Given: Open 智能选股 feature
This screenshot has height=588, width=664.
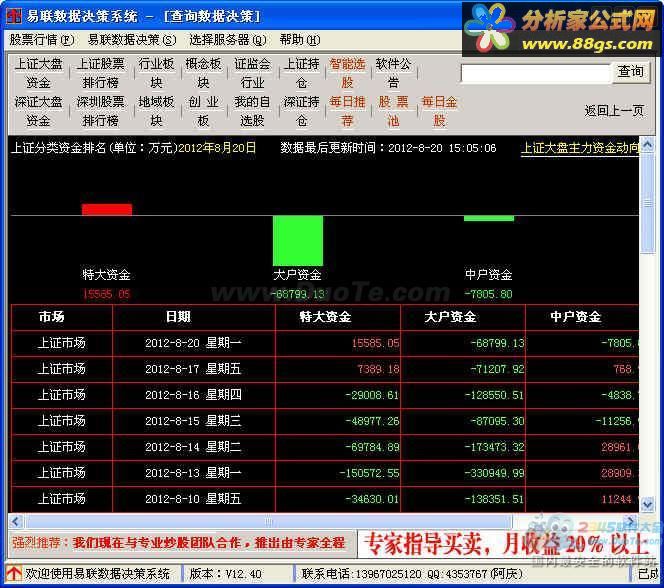Looking at the screenshot, I should click(347, 73).
